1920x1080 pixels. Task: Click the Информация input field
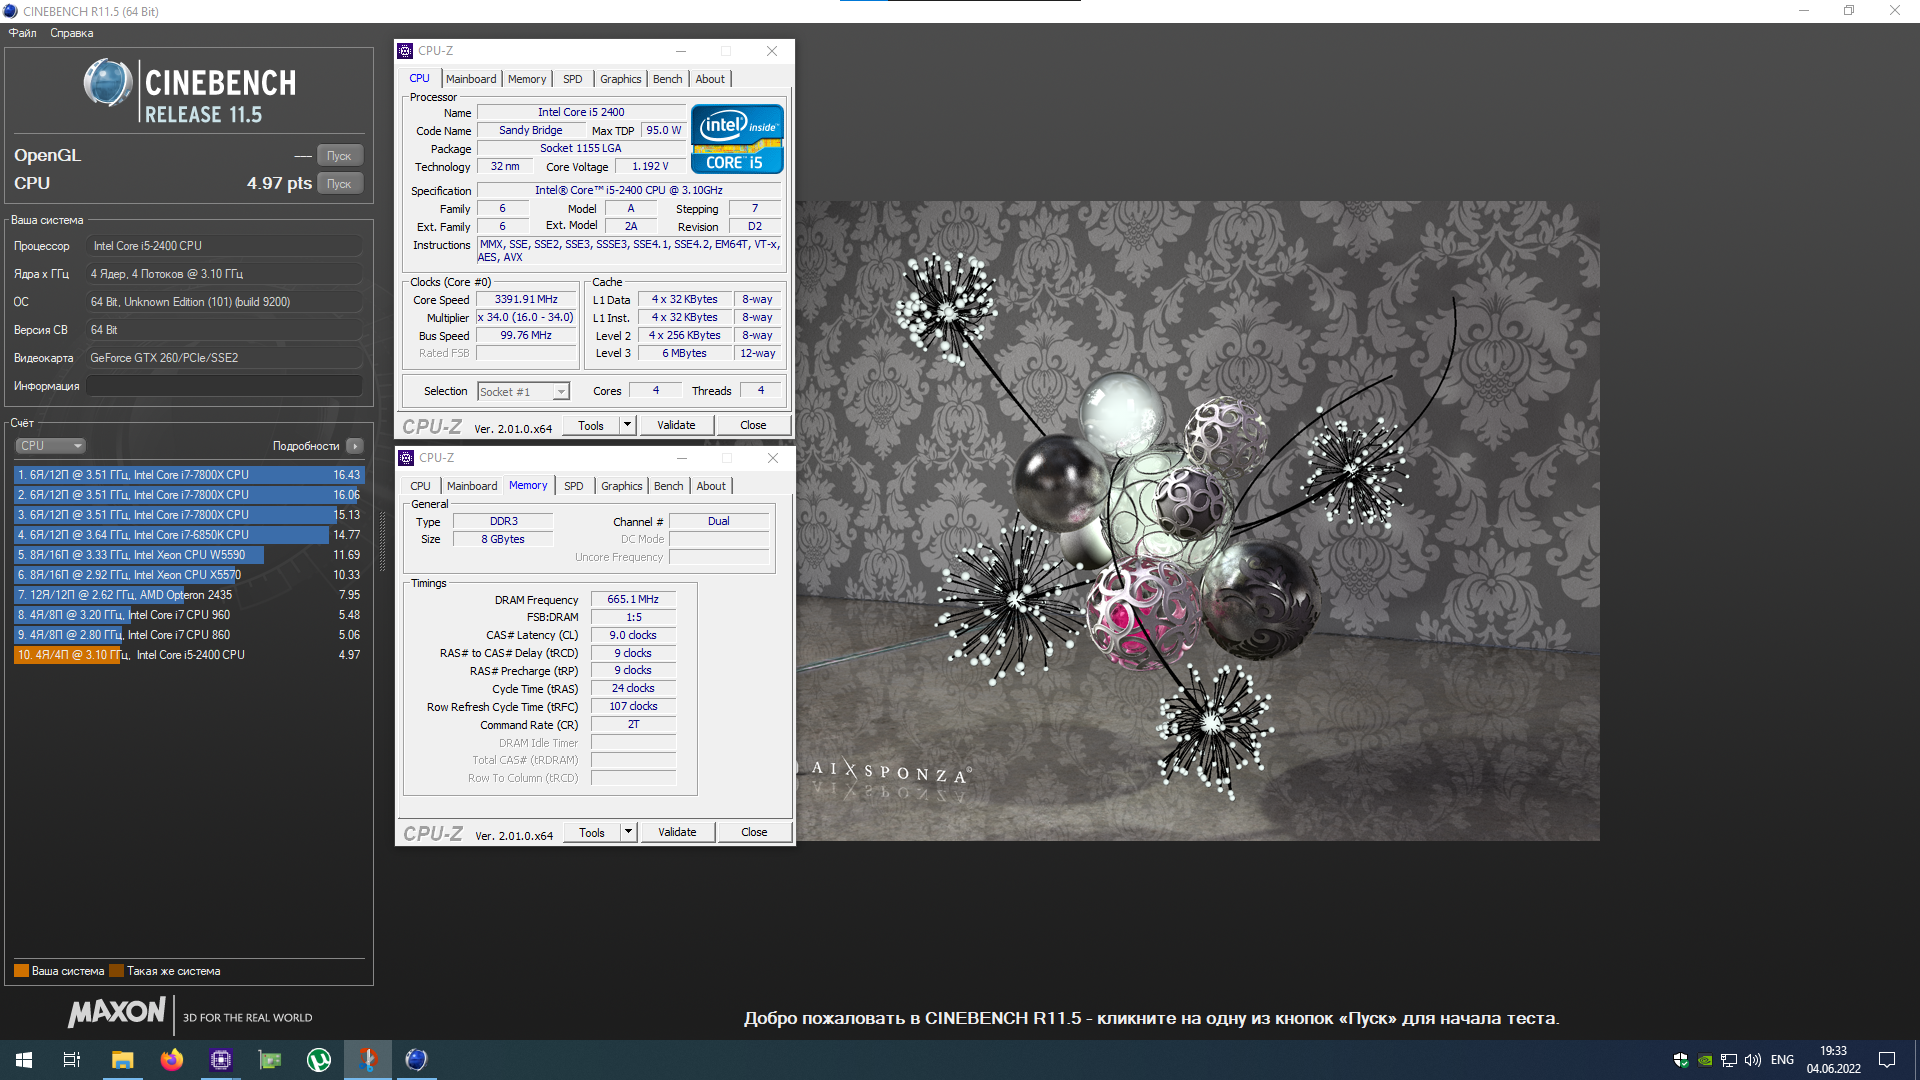pos(224,386)
